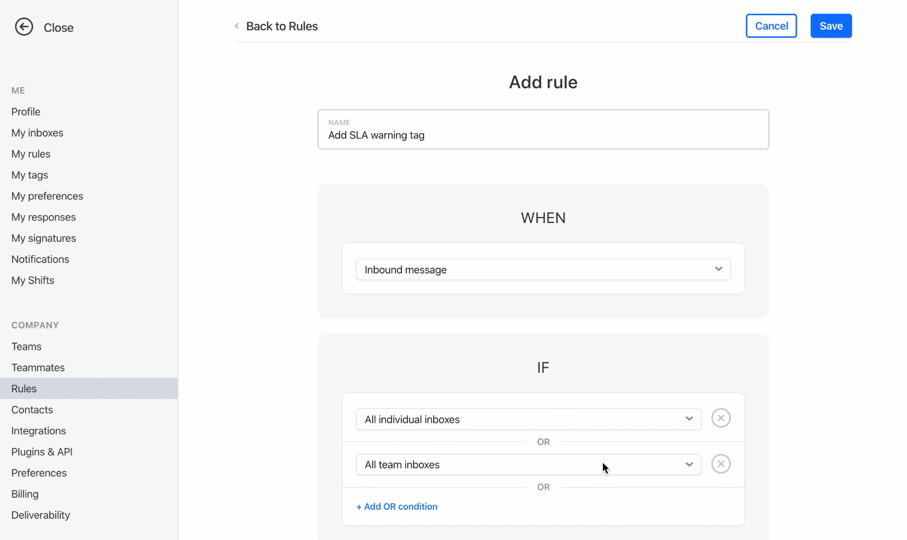Viewport: 907px width, 540px height.
Task: Click the Close back-arrow circle icon
Action: point(24,27)
